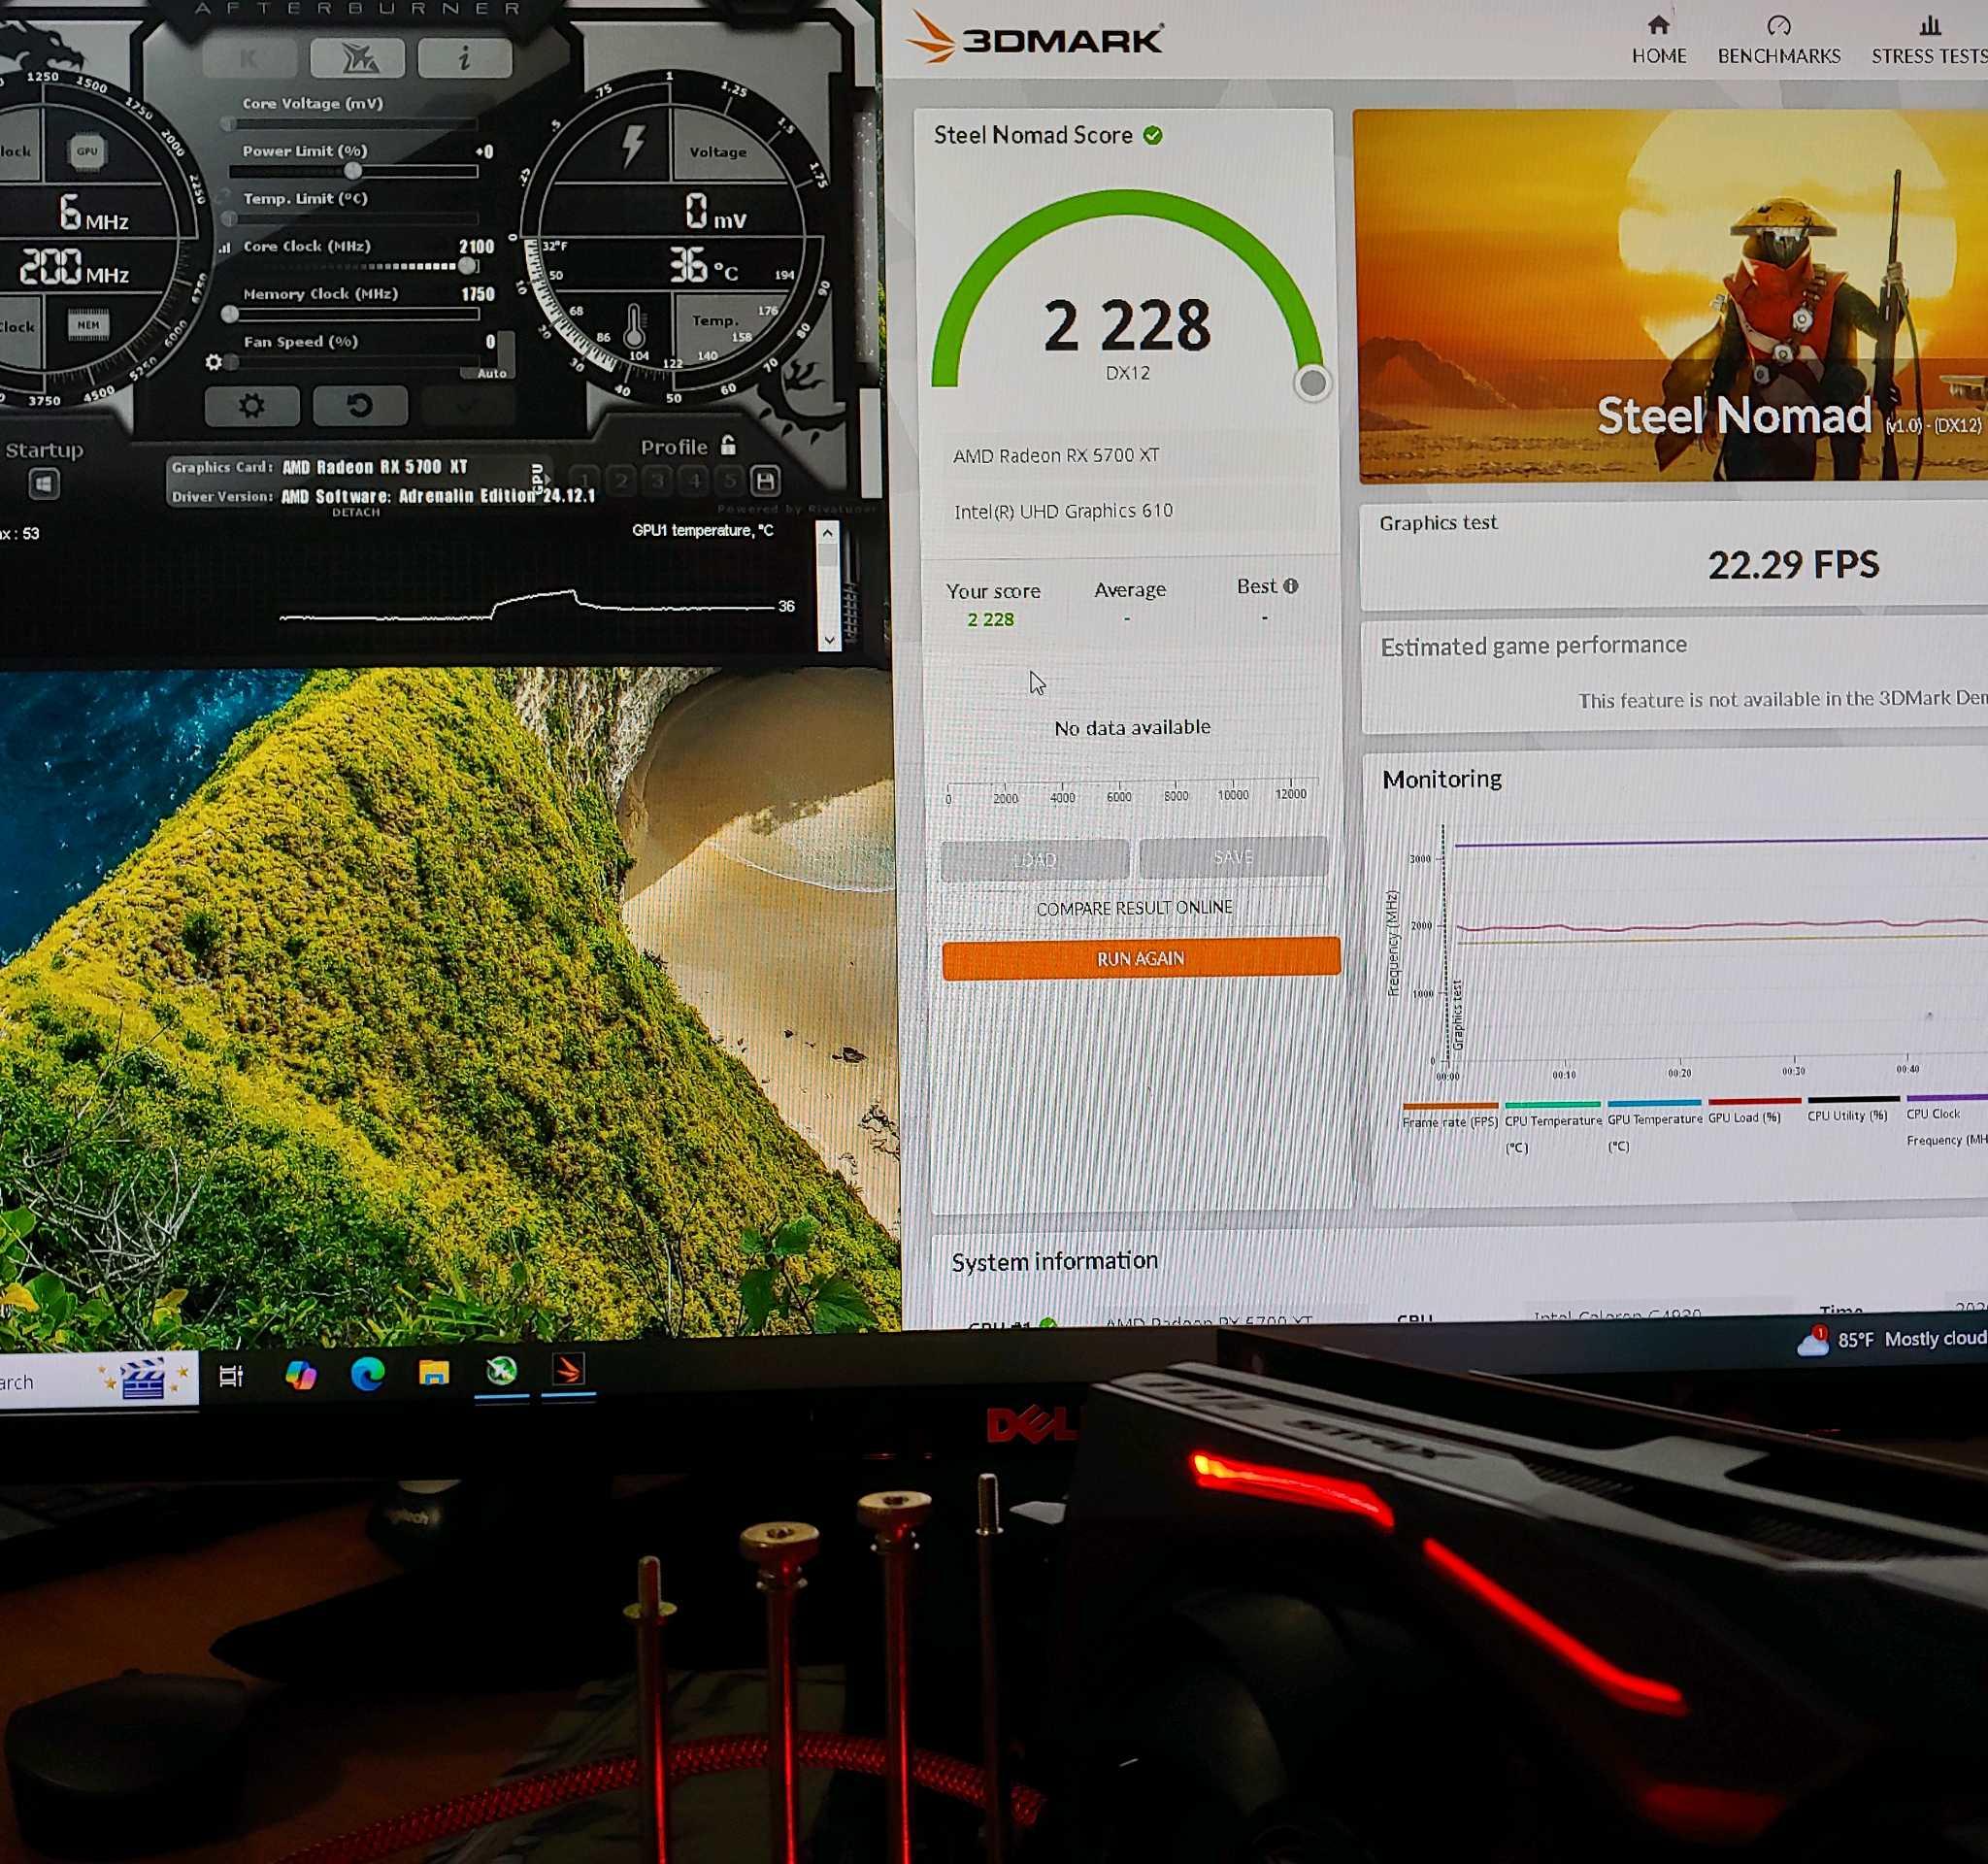Toggle the GPU Temperature legend entry
This screenshot has width=1988, height=1864.
(x=1654, y=1126)
